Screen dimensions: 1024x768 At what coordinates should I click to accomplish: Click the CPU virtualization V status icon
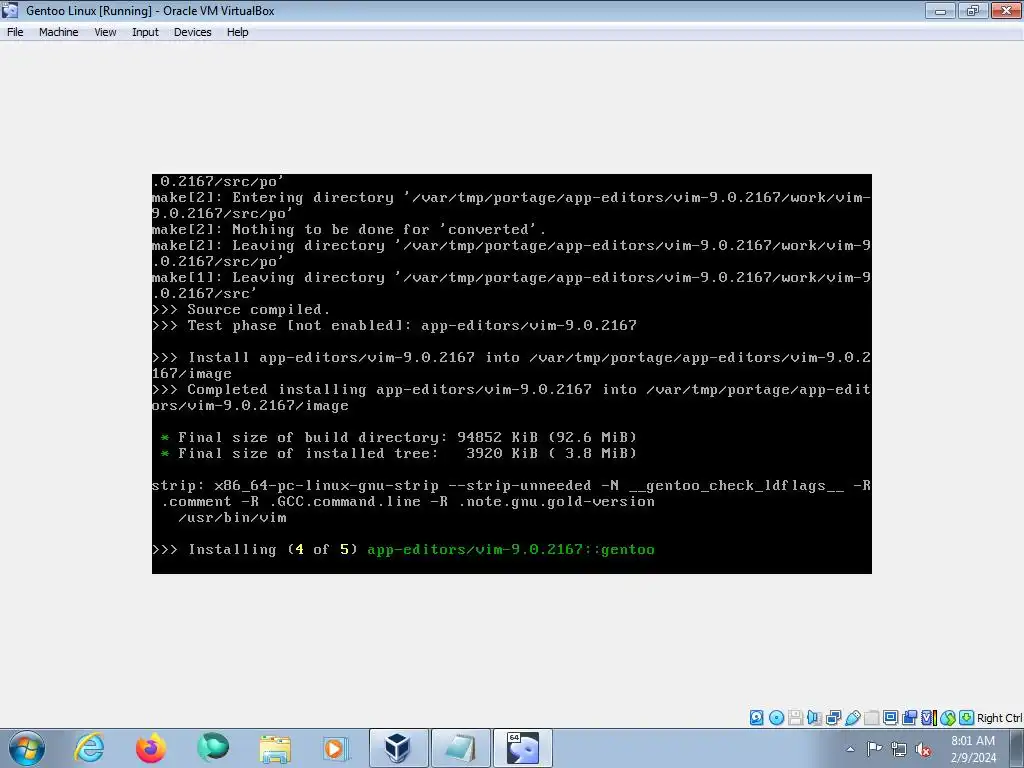coord(929,718)
